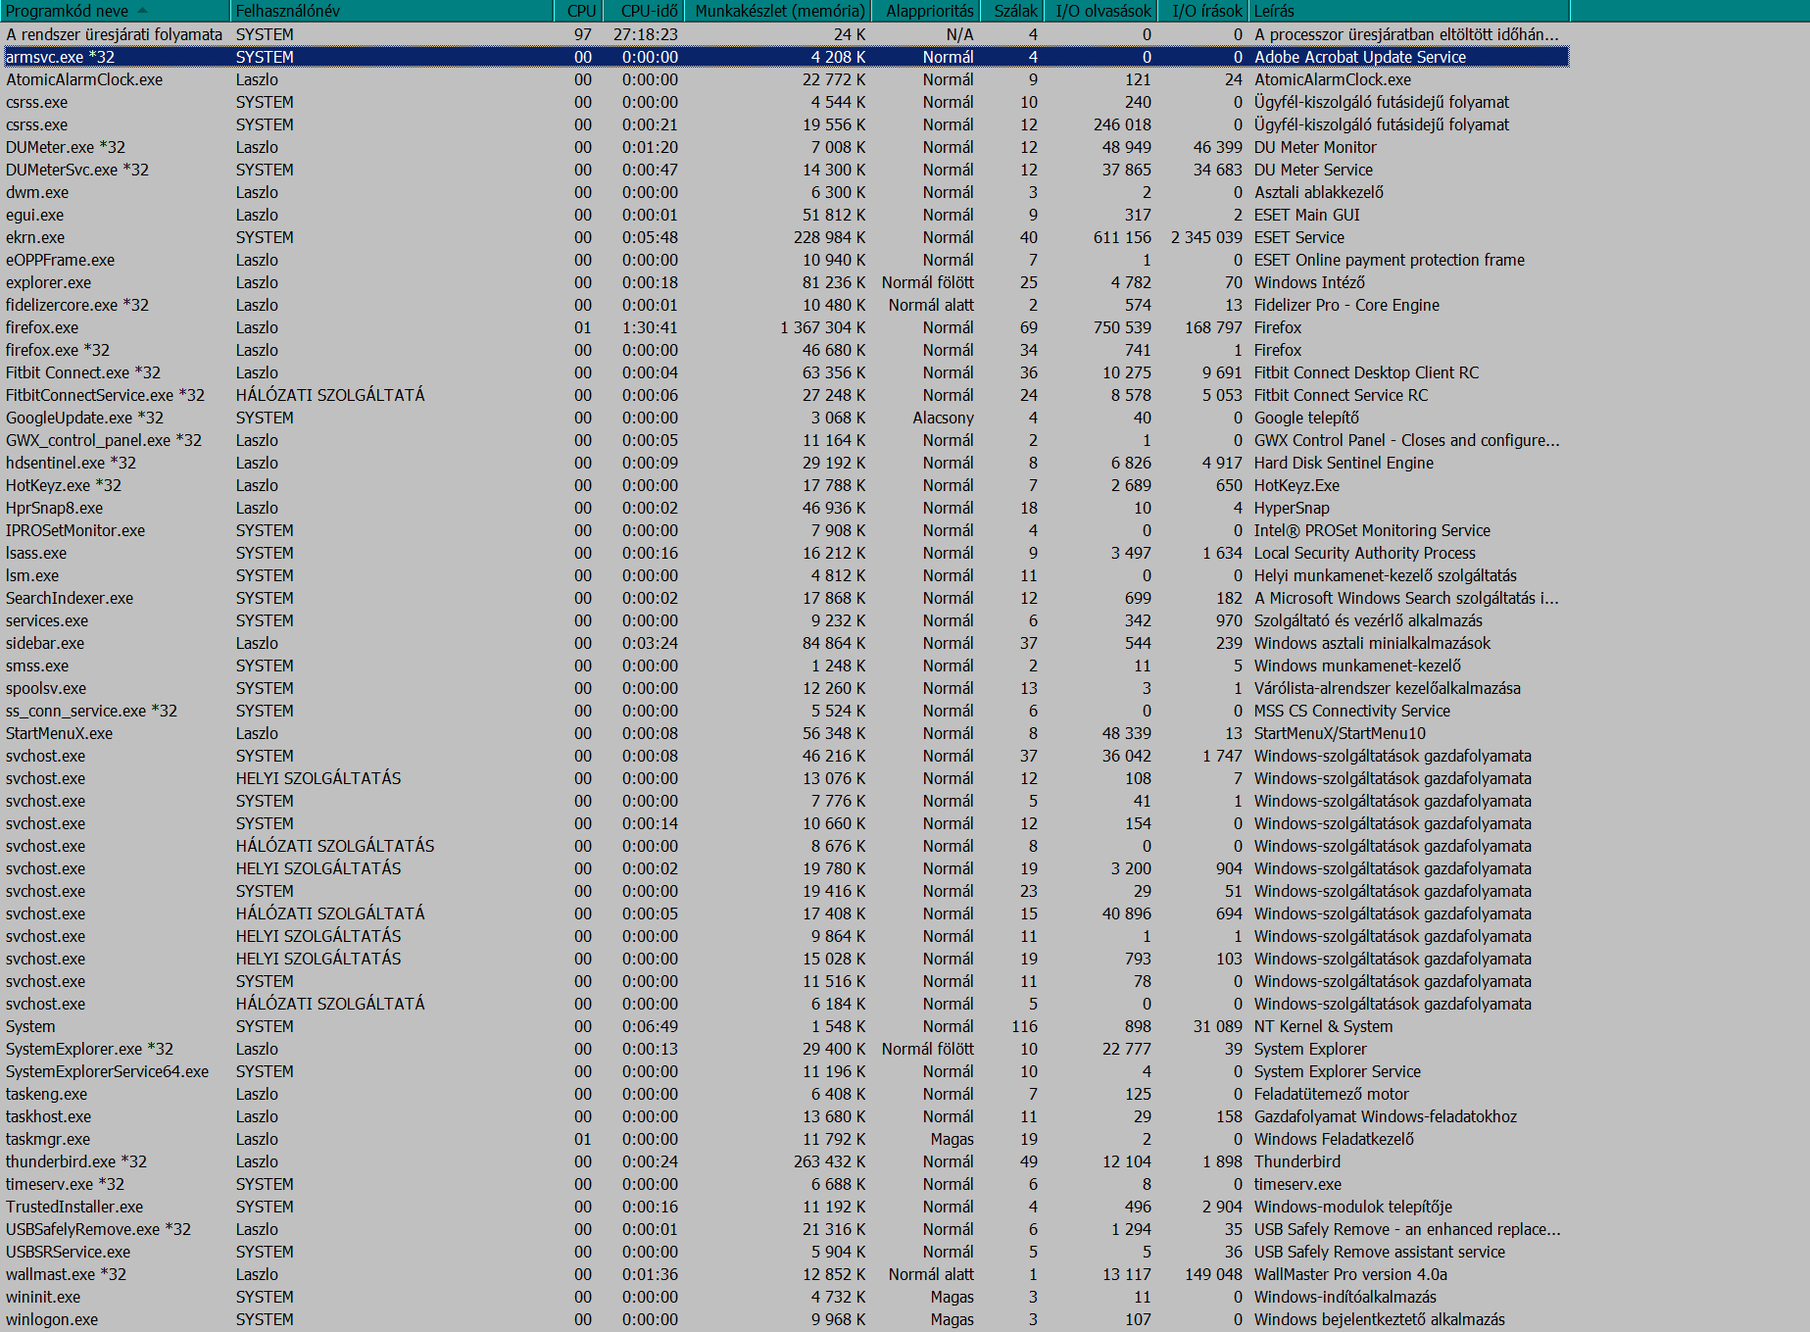Click the 'Adobe Acrobat Update Service' description

coord(1360,57)
